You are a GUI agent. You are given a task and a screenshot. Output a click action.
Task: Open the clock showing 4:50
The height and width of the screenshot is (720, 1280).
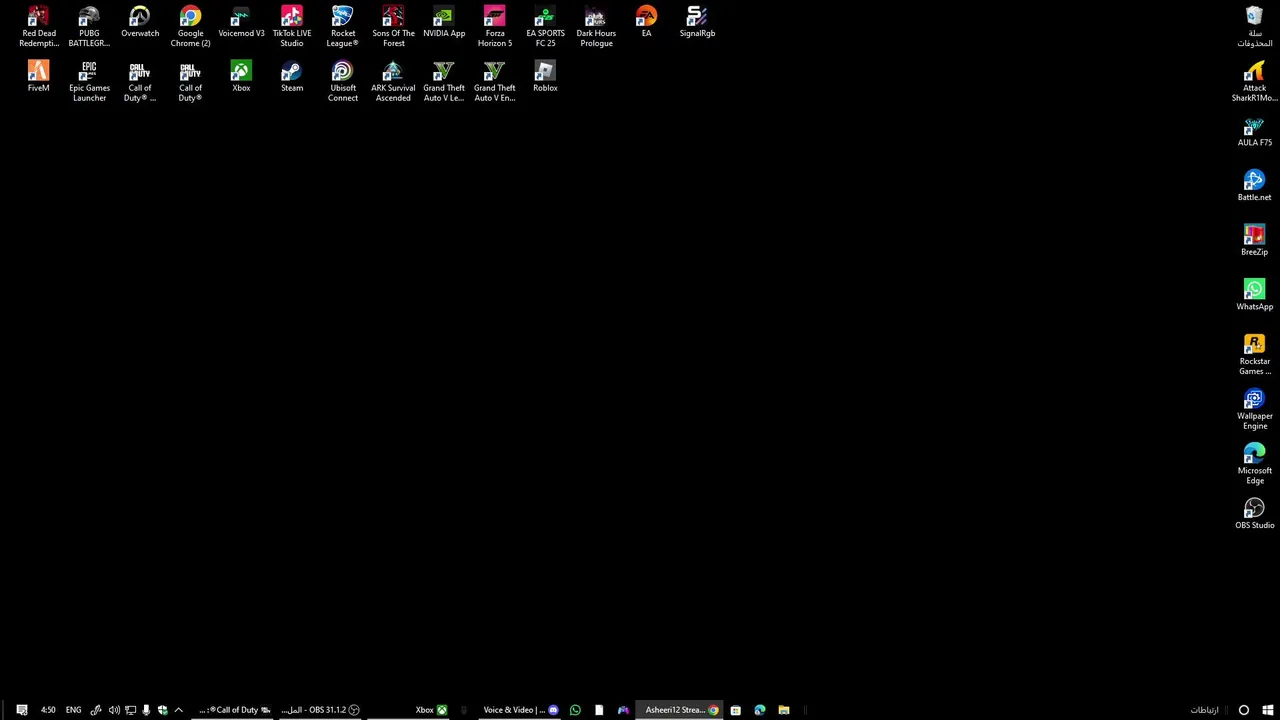pyautogui.click(x=48, y=710)
